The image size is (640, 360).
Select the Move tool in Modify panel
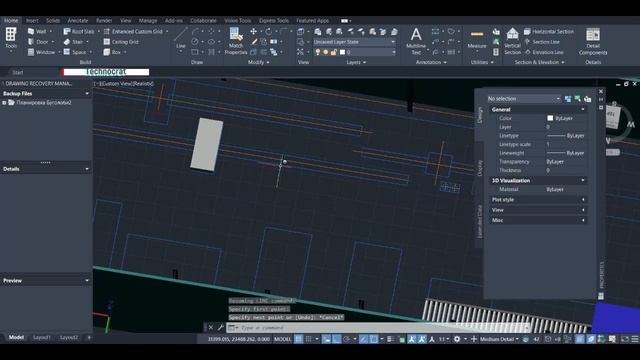tap(253, 31)
